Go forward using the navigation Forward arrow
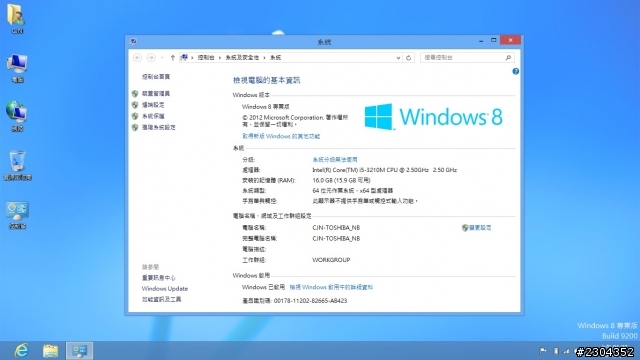 [151, 58]
